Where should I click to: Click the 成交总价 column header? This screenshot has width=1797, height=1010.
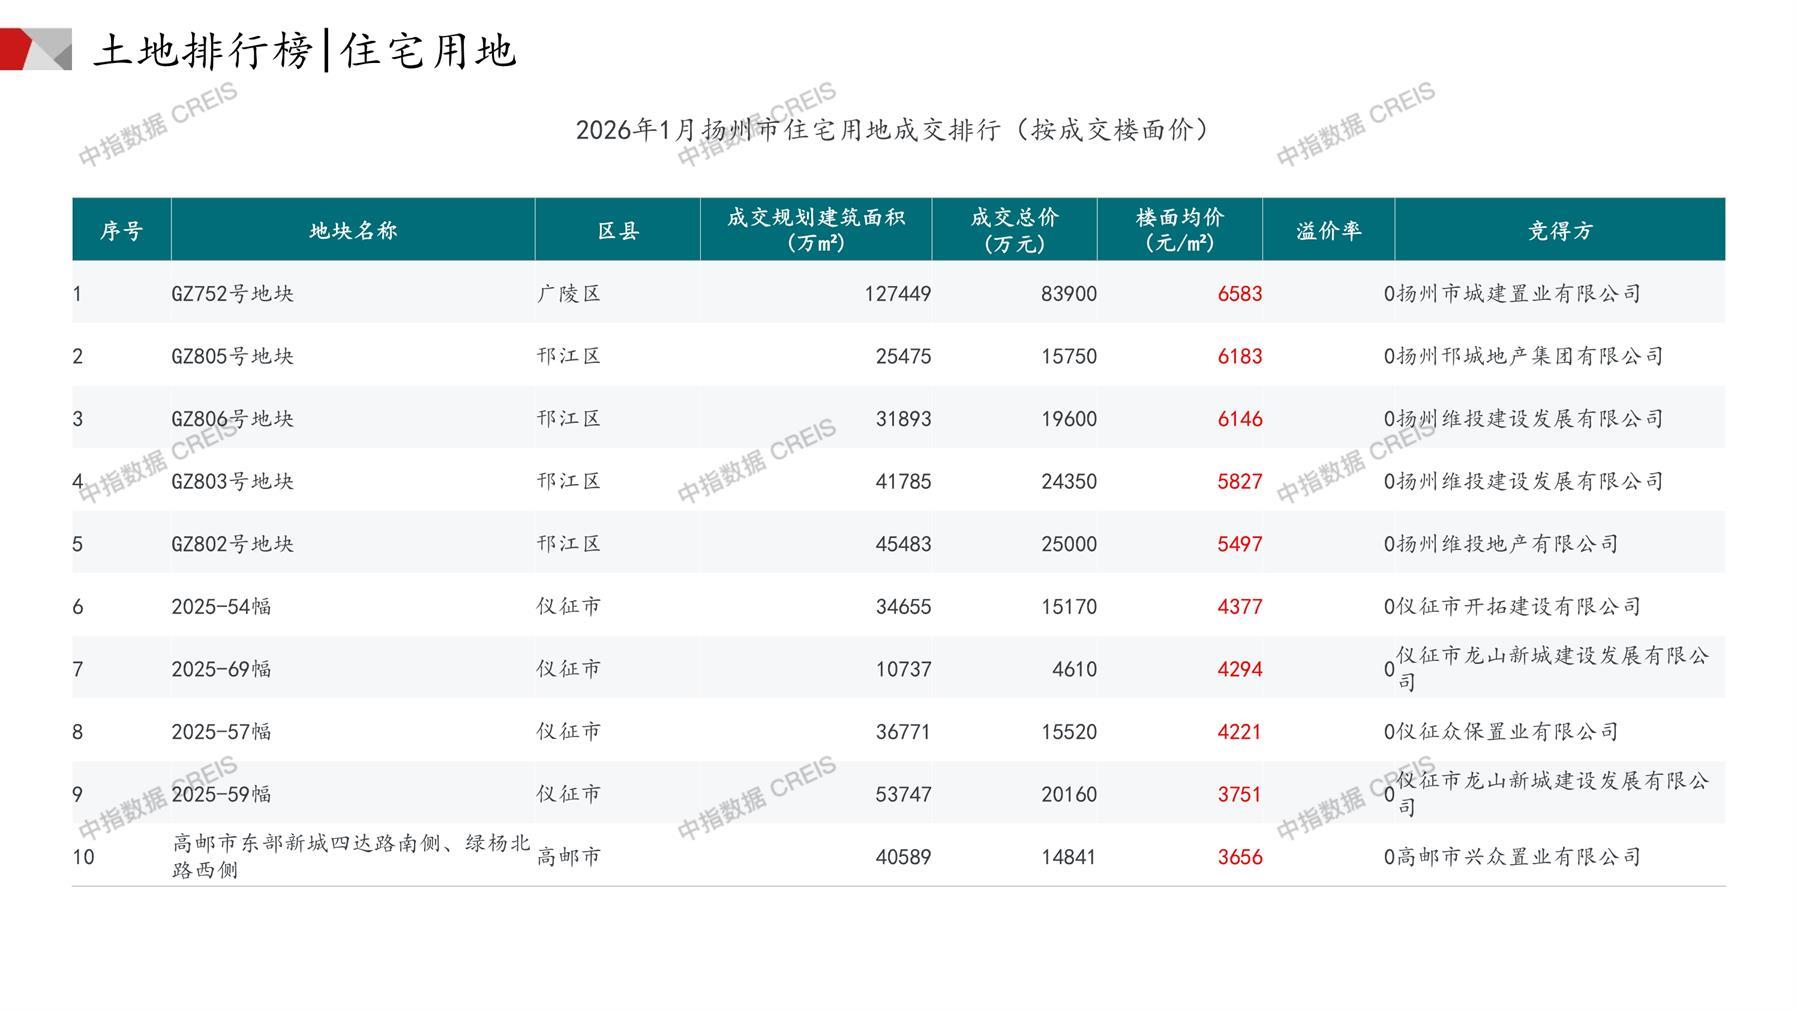pyautogui.click(x=1013, y=231)
